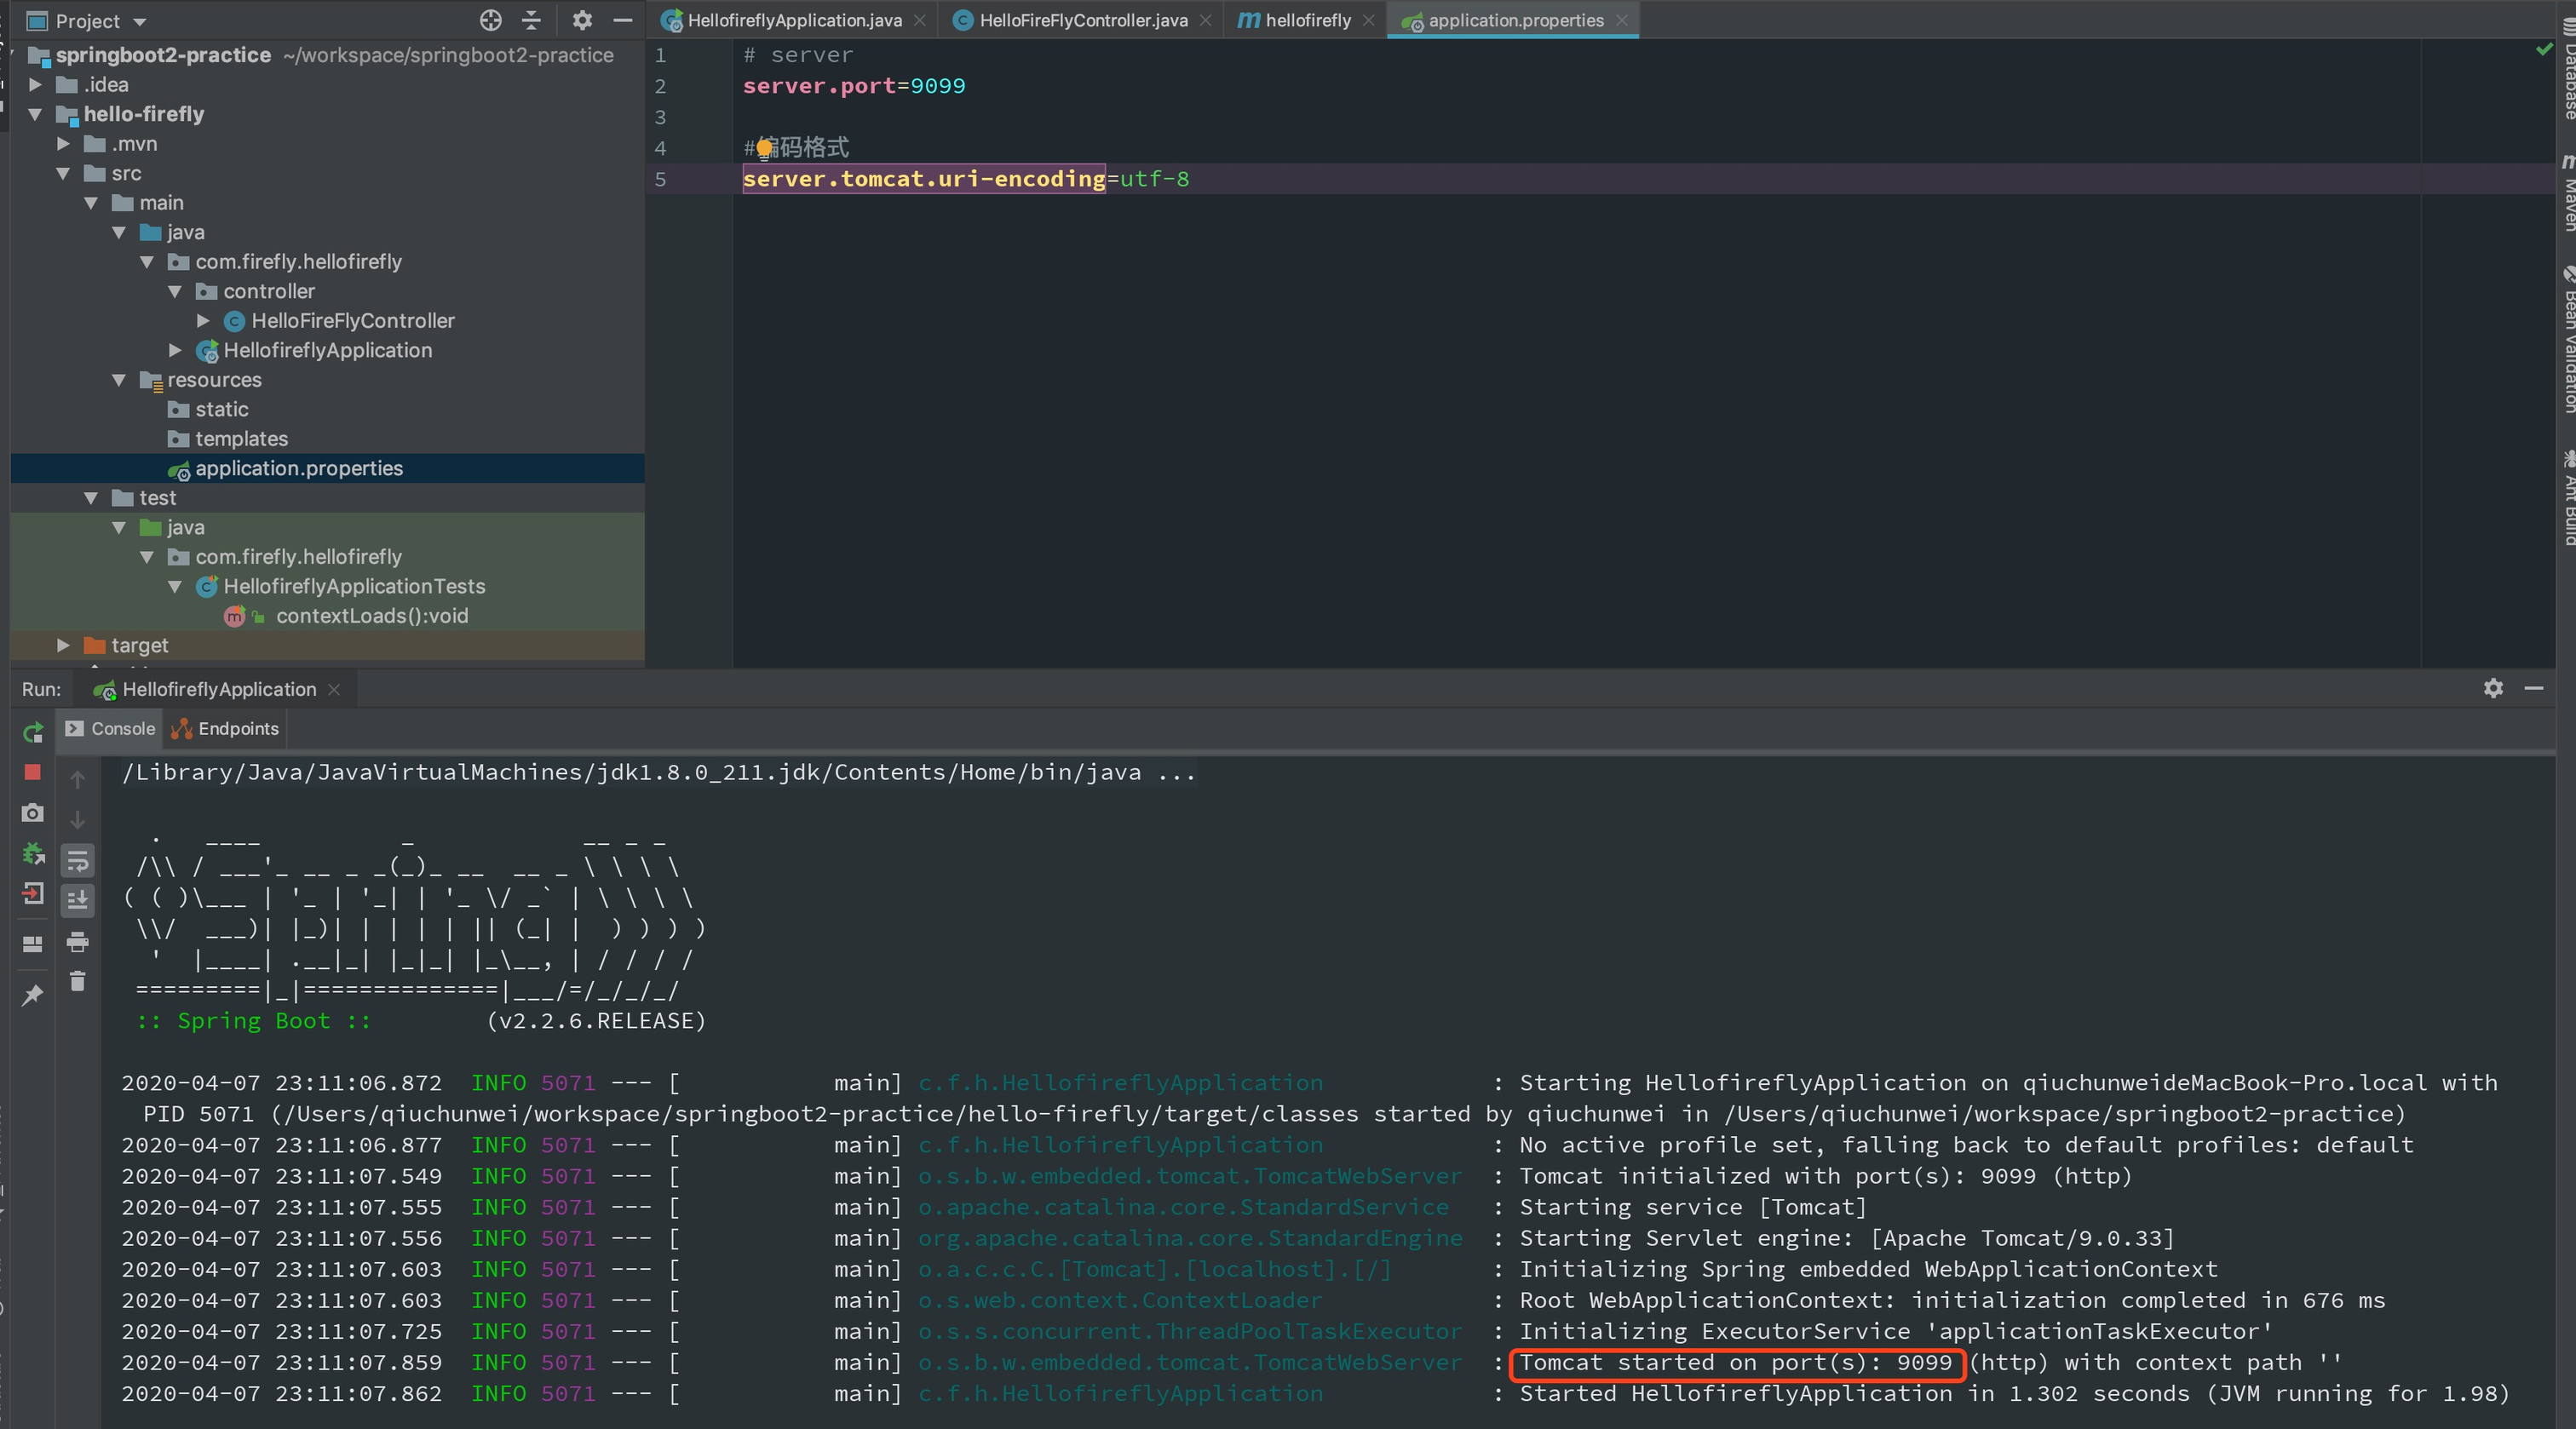Click the red exit arrow icon in Run sidebar
The image size is (2576, 1429).
(32, 893)
